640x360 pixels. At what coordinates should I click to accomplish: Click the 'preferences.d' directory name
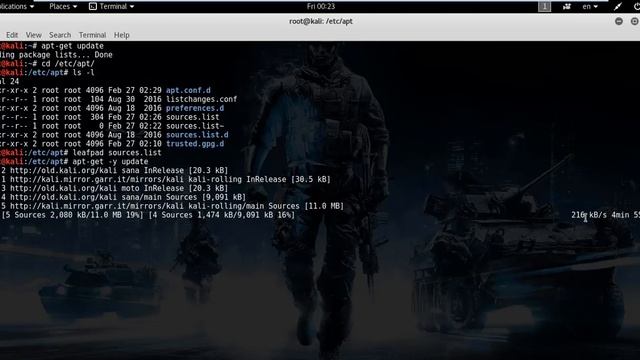tap(195, 109)
